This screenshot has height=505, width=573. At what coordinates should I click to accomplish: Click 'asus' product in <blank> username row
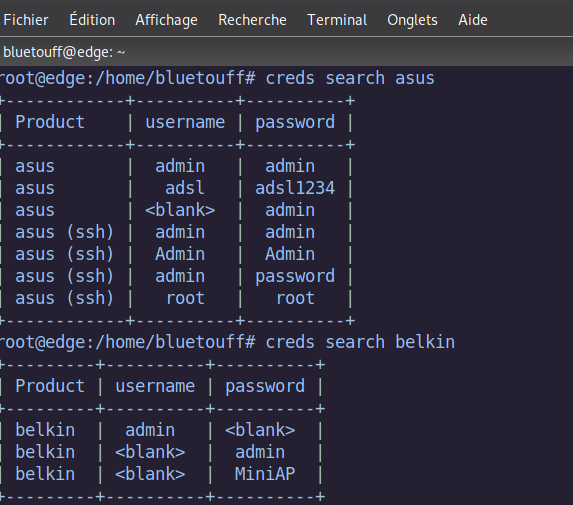(x=35, y=210)
